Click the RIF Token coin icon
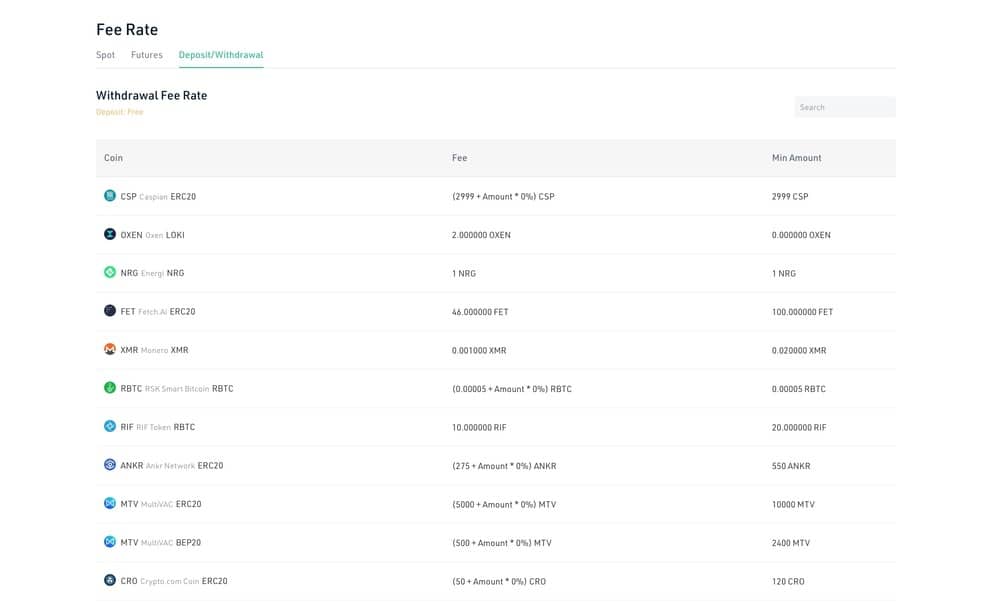The image size is (1000, 610). coord(110,426)
